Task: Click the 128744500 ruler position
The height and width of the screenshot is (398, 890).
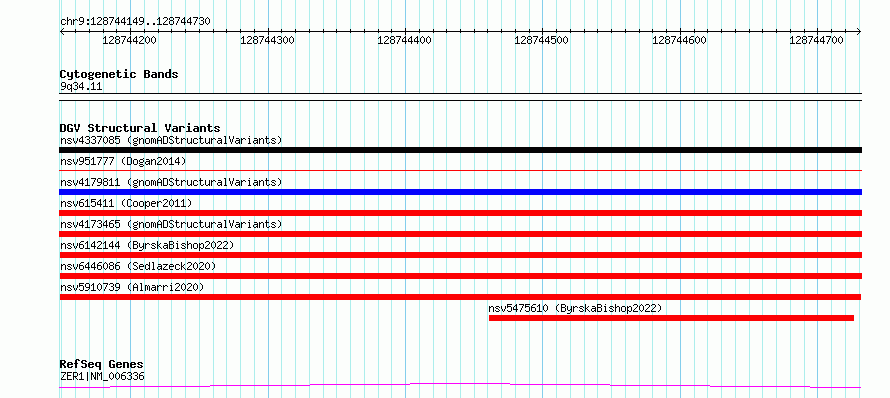Action: (x=541, y=40)
